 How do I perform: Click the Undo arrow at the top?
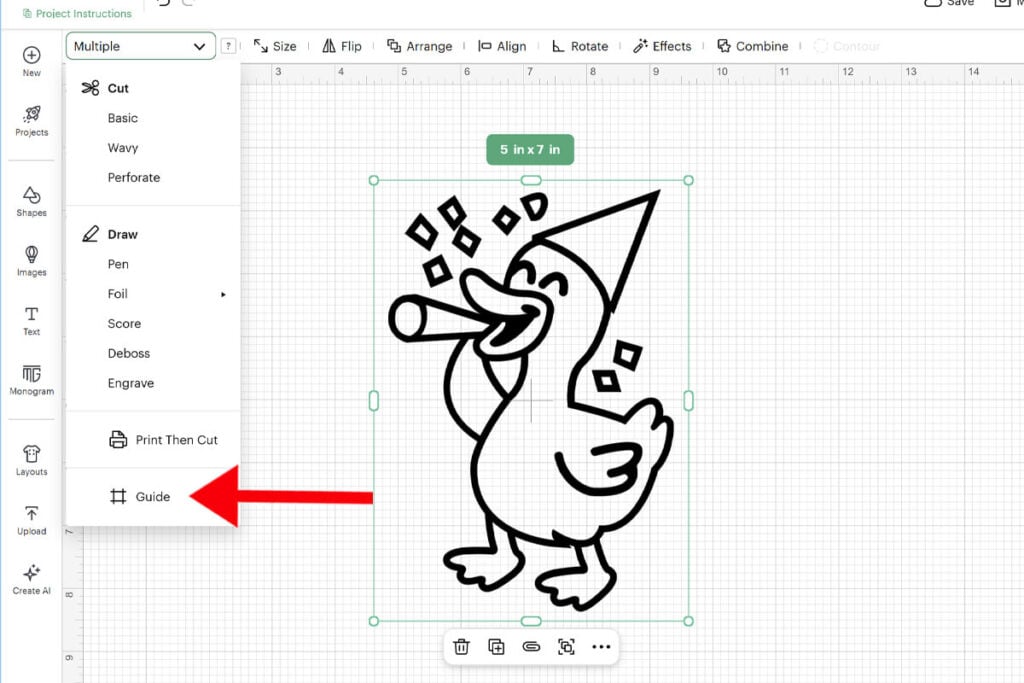(163, 3)
